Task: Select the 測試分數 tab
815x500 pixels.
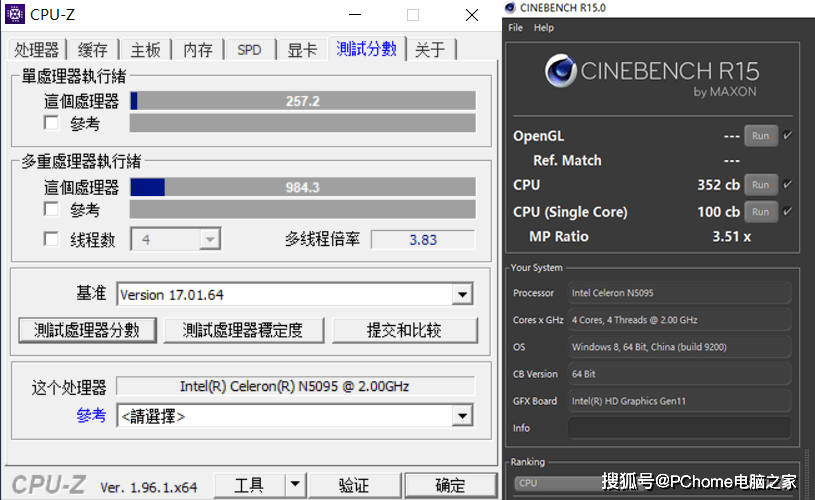Action: coord(366,49)
